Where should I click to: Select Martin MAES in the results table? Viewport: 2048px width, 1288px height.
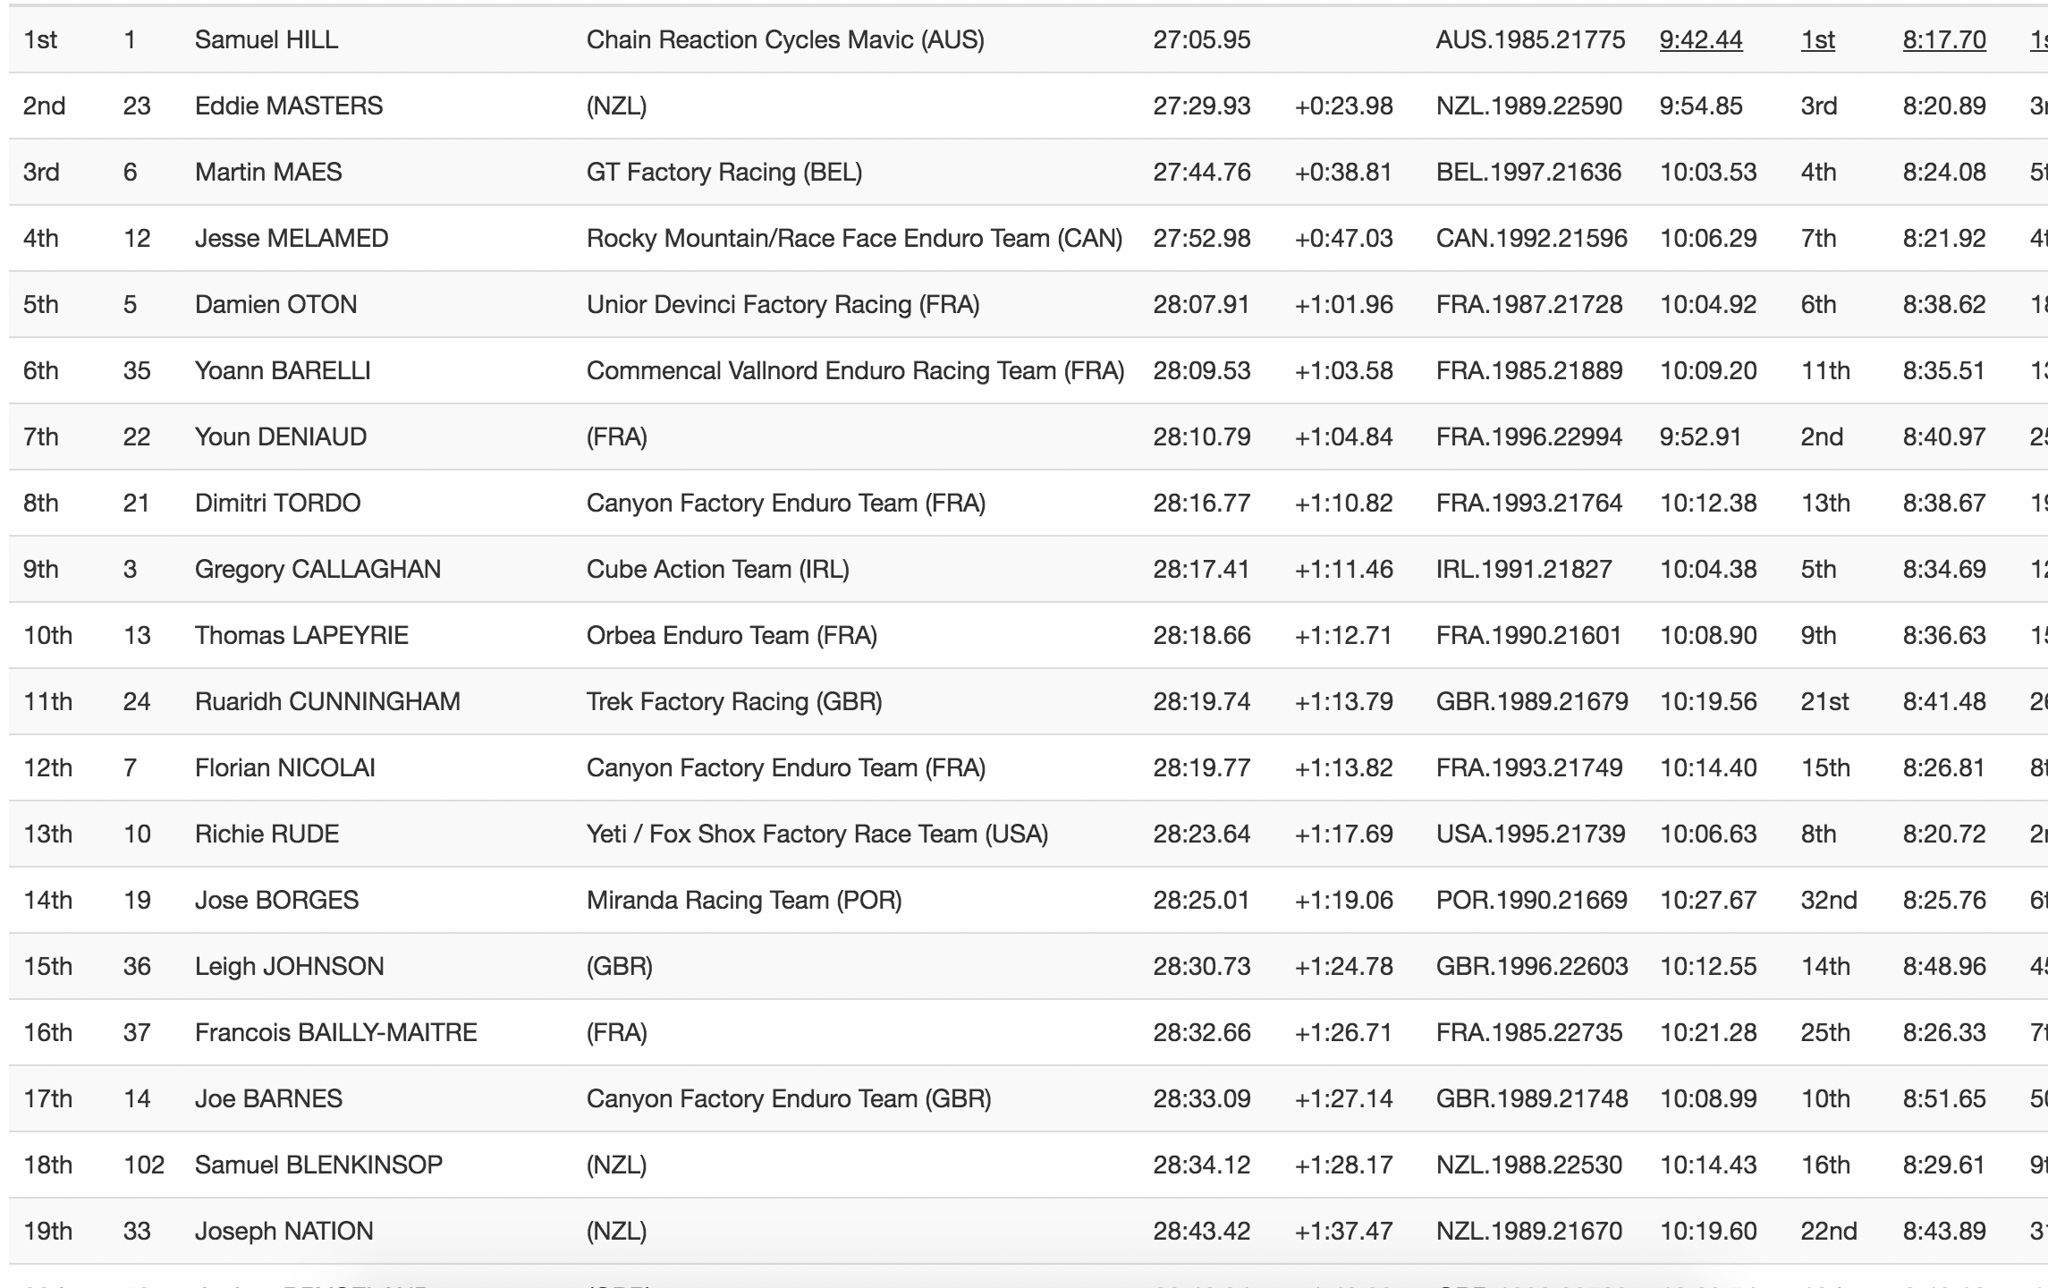pyautogui.click(x=268, y=172)
